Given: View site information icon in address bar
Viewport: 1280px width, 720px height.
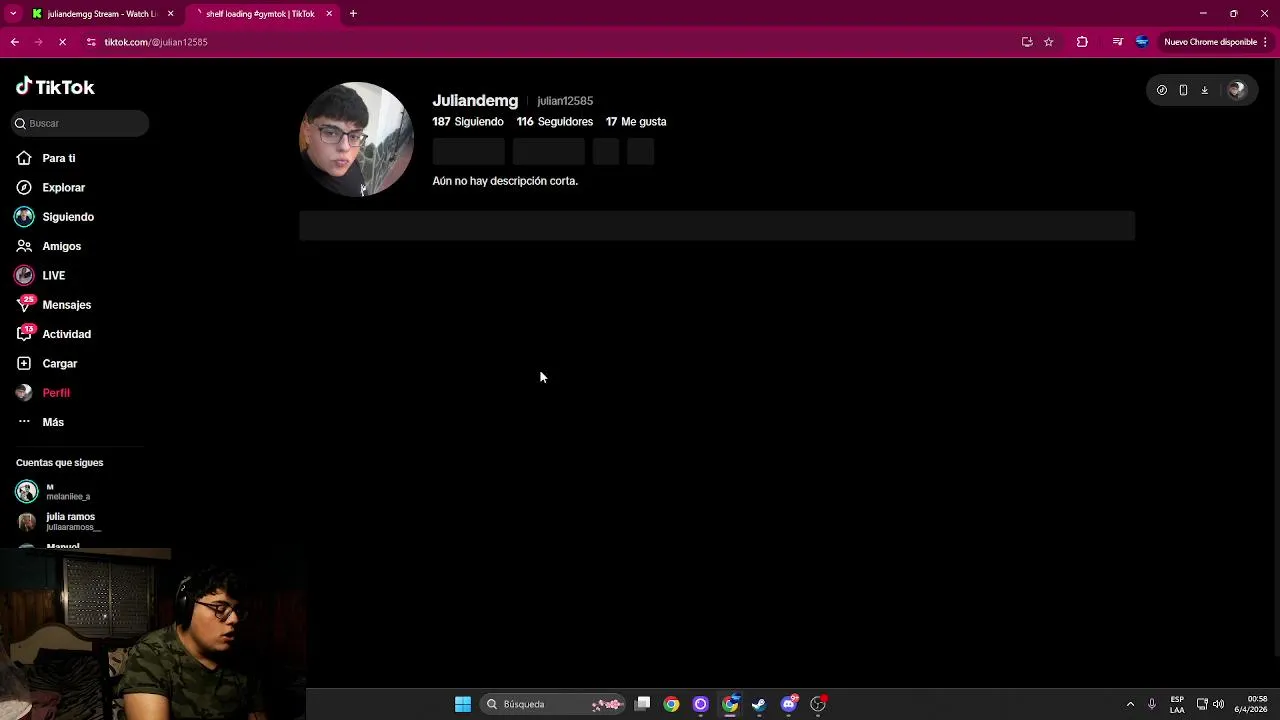Looking at the screenshot, I should 91,42.
